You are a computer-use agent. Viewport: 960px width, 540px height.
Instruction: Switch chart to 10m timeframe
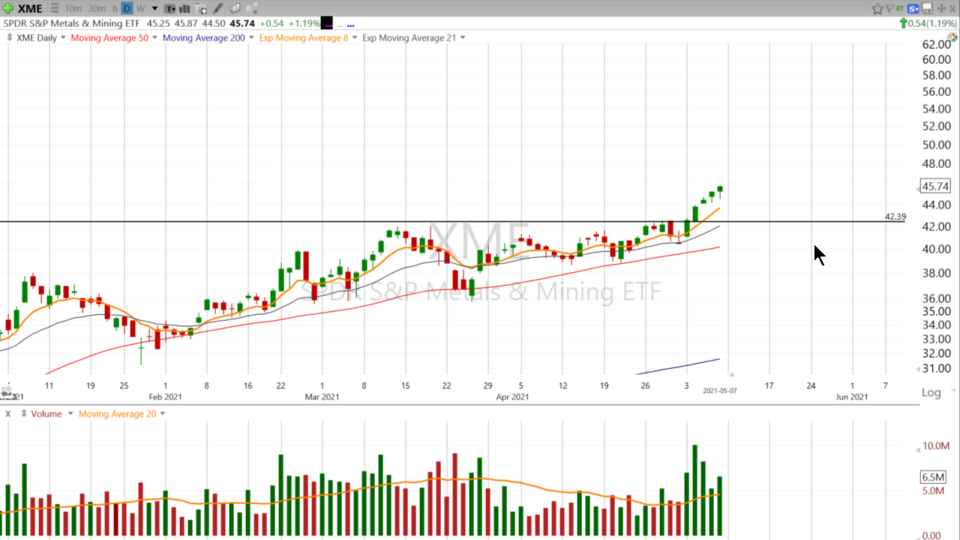[x=73, y=9]
